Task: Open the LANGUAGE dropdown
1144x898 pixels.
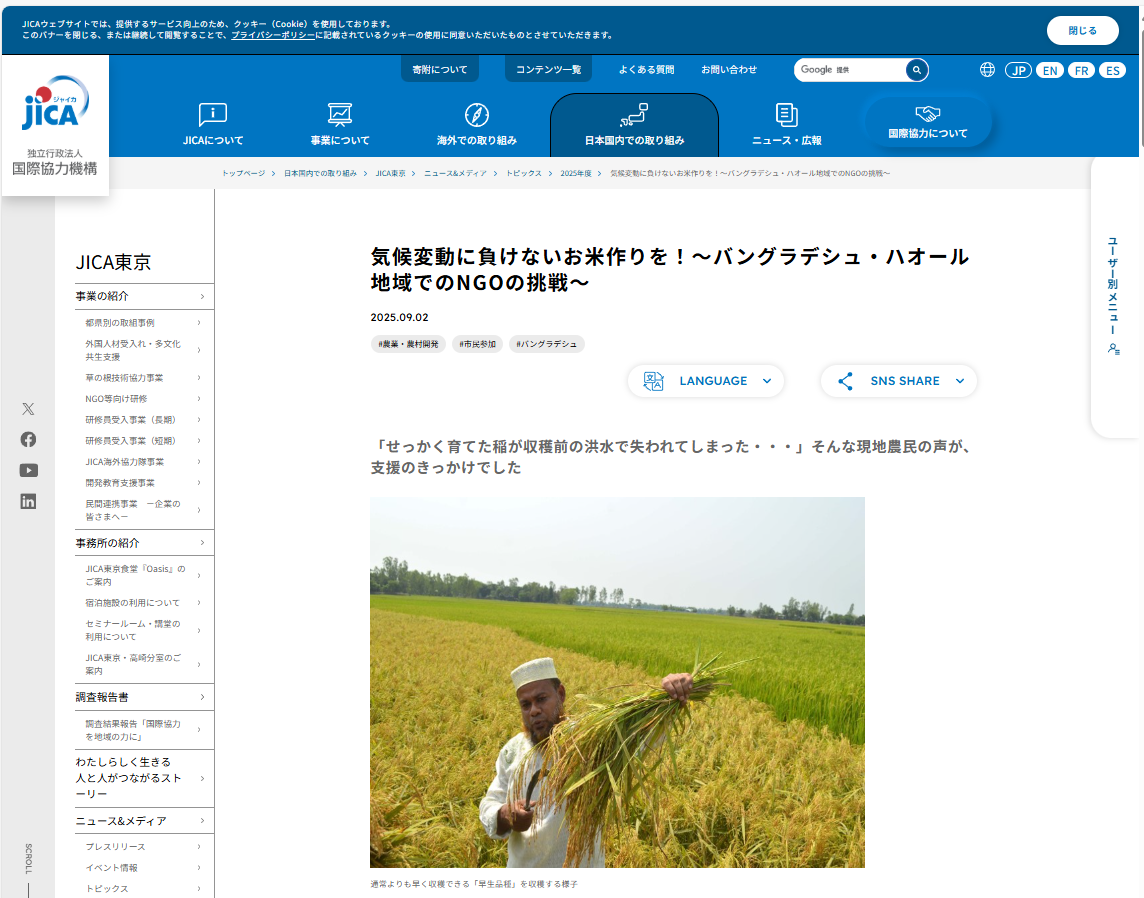Action: pyautogui.click(x=706, y=381)
